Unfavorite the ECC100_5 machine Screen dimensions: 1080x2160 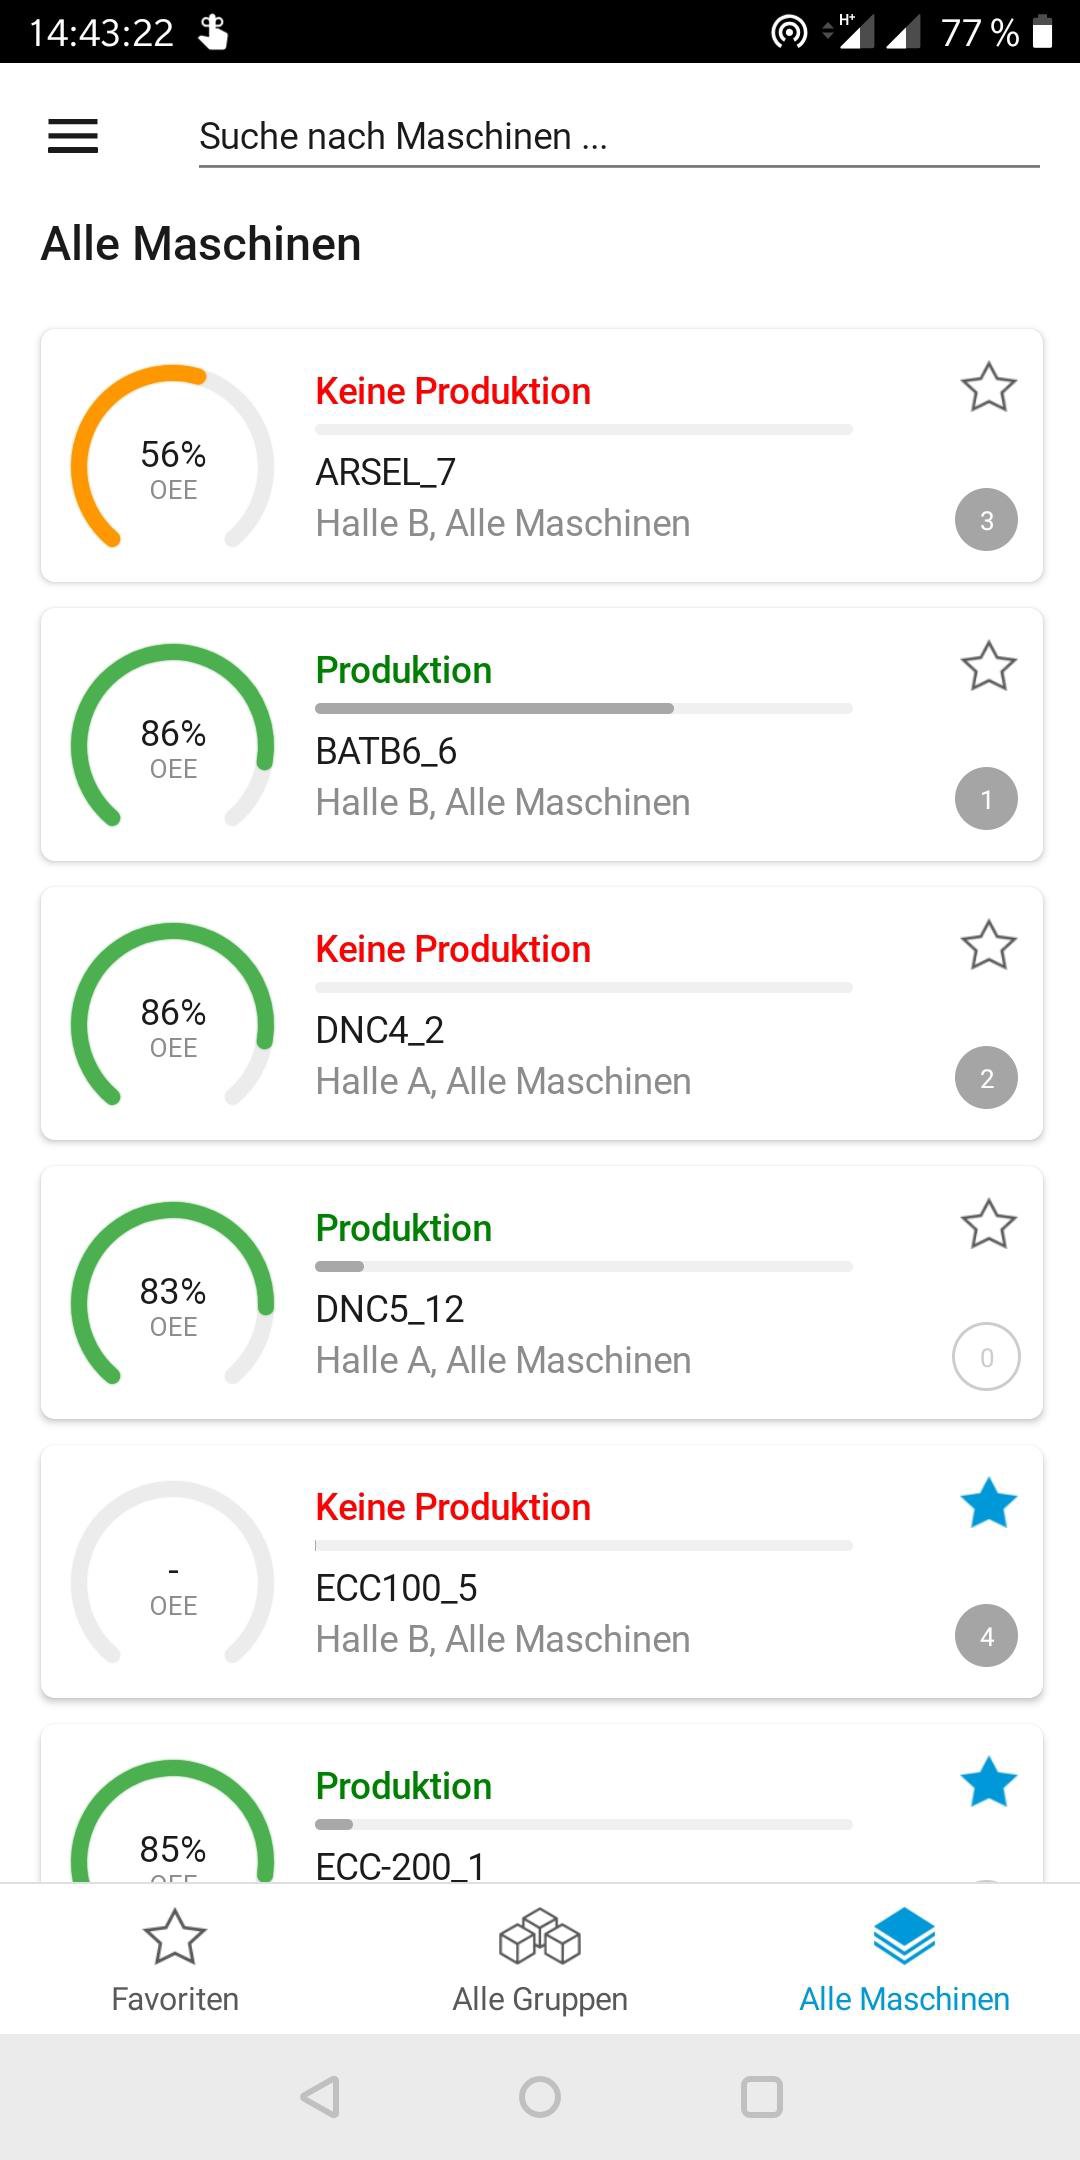988,1504
